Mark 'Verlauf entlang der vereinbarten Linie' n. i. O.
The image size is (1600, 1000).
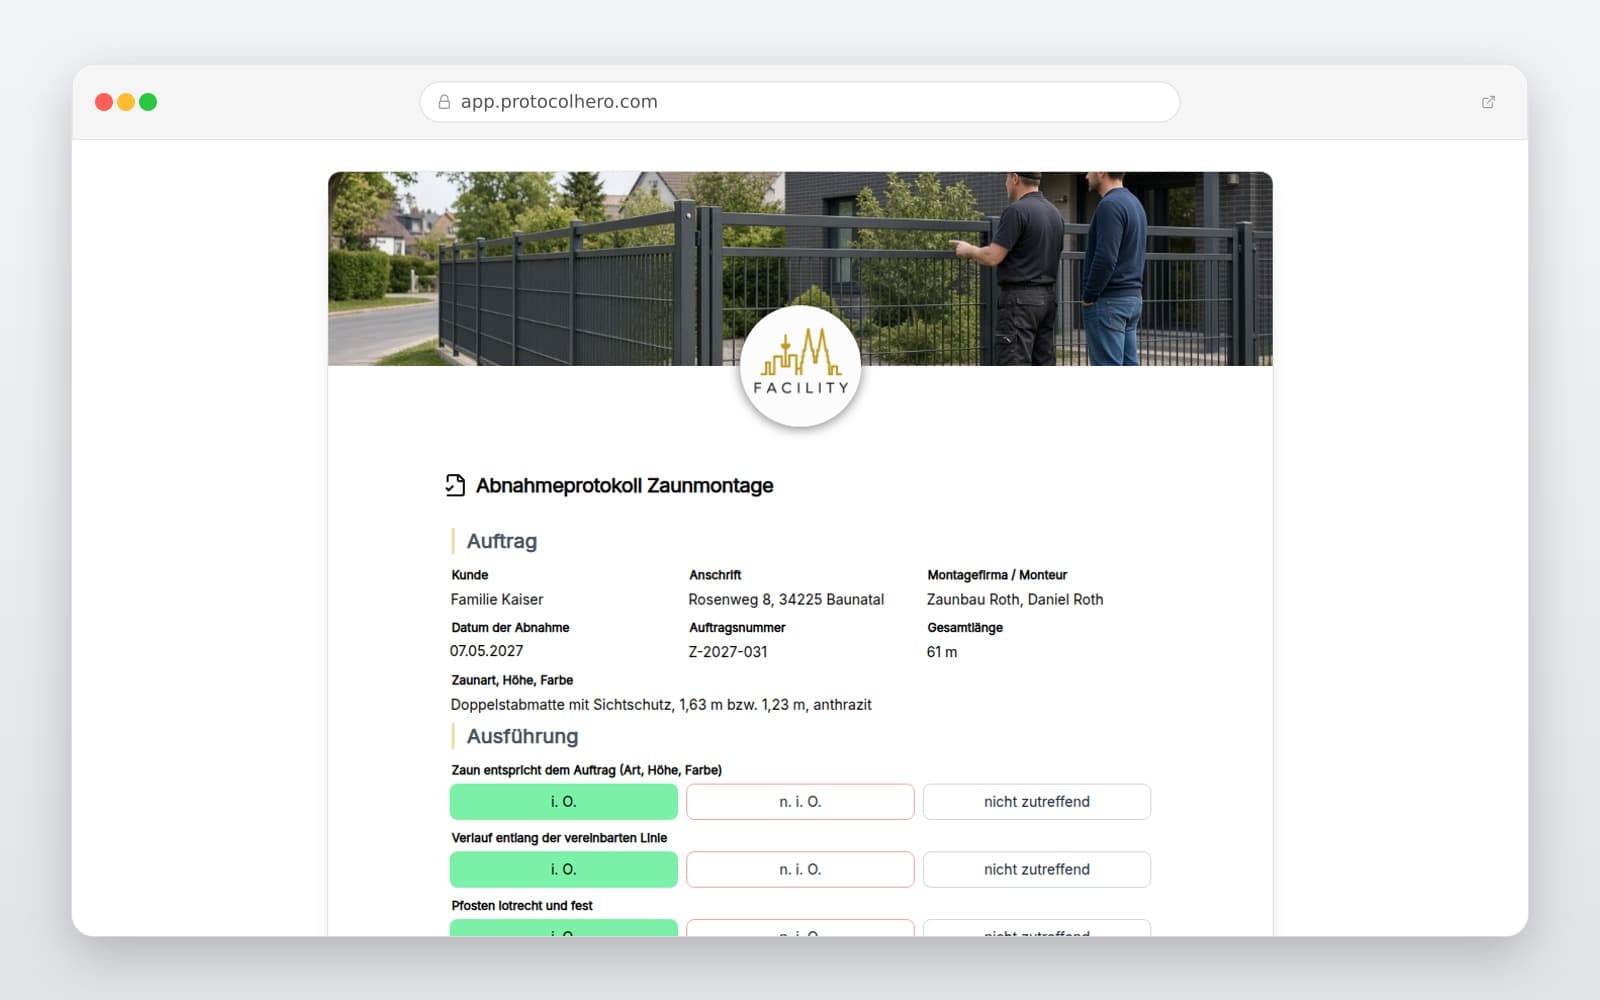pos(800,870)
